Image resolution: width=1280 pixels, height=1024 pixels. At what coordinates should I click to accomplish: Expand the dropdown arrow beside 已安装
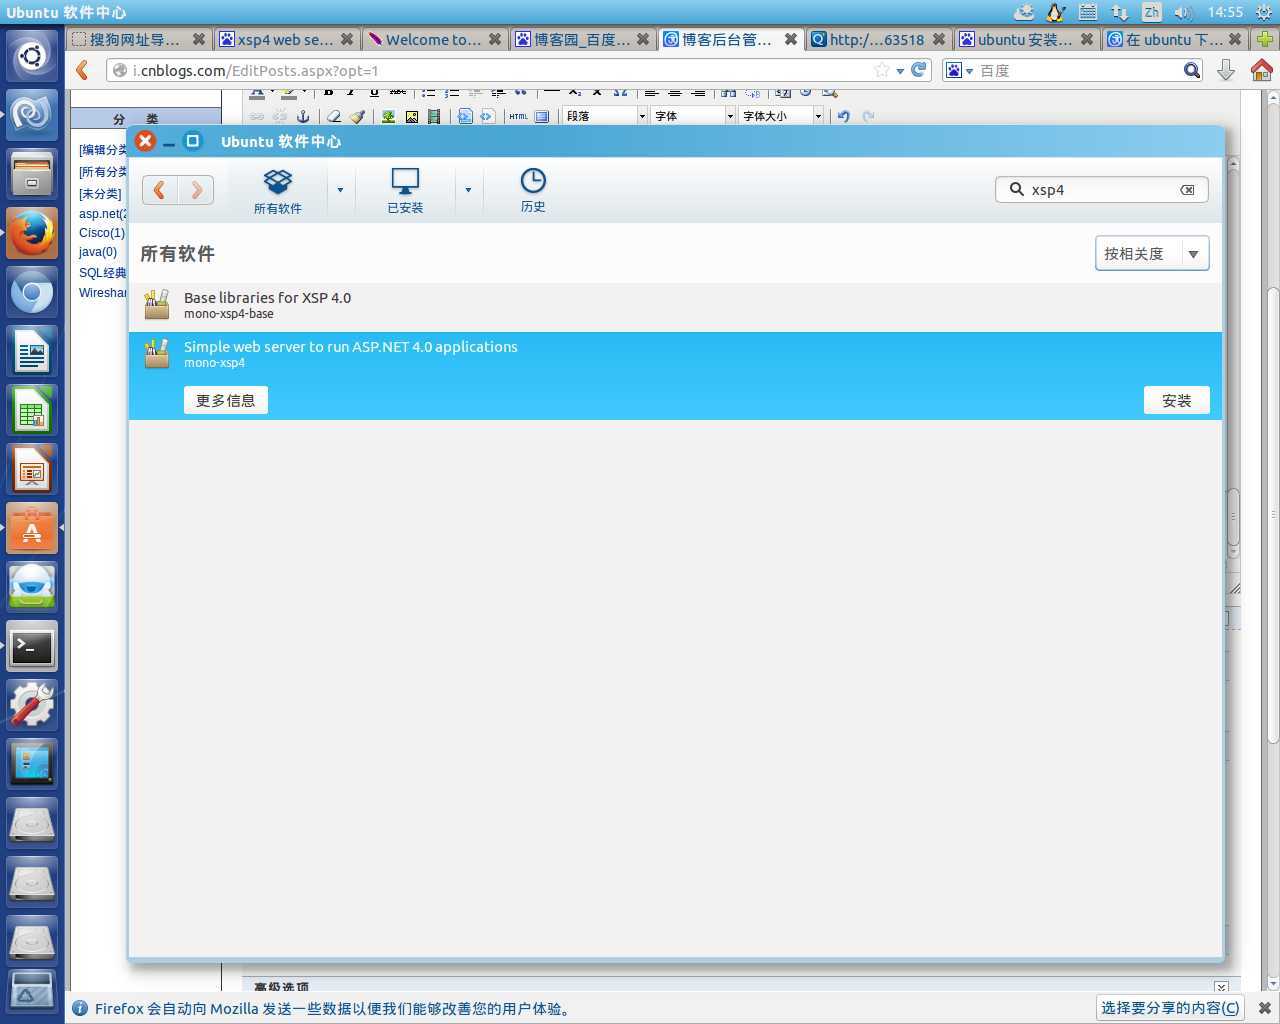pos(468,190)
